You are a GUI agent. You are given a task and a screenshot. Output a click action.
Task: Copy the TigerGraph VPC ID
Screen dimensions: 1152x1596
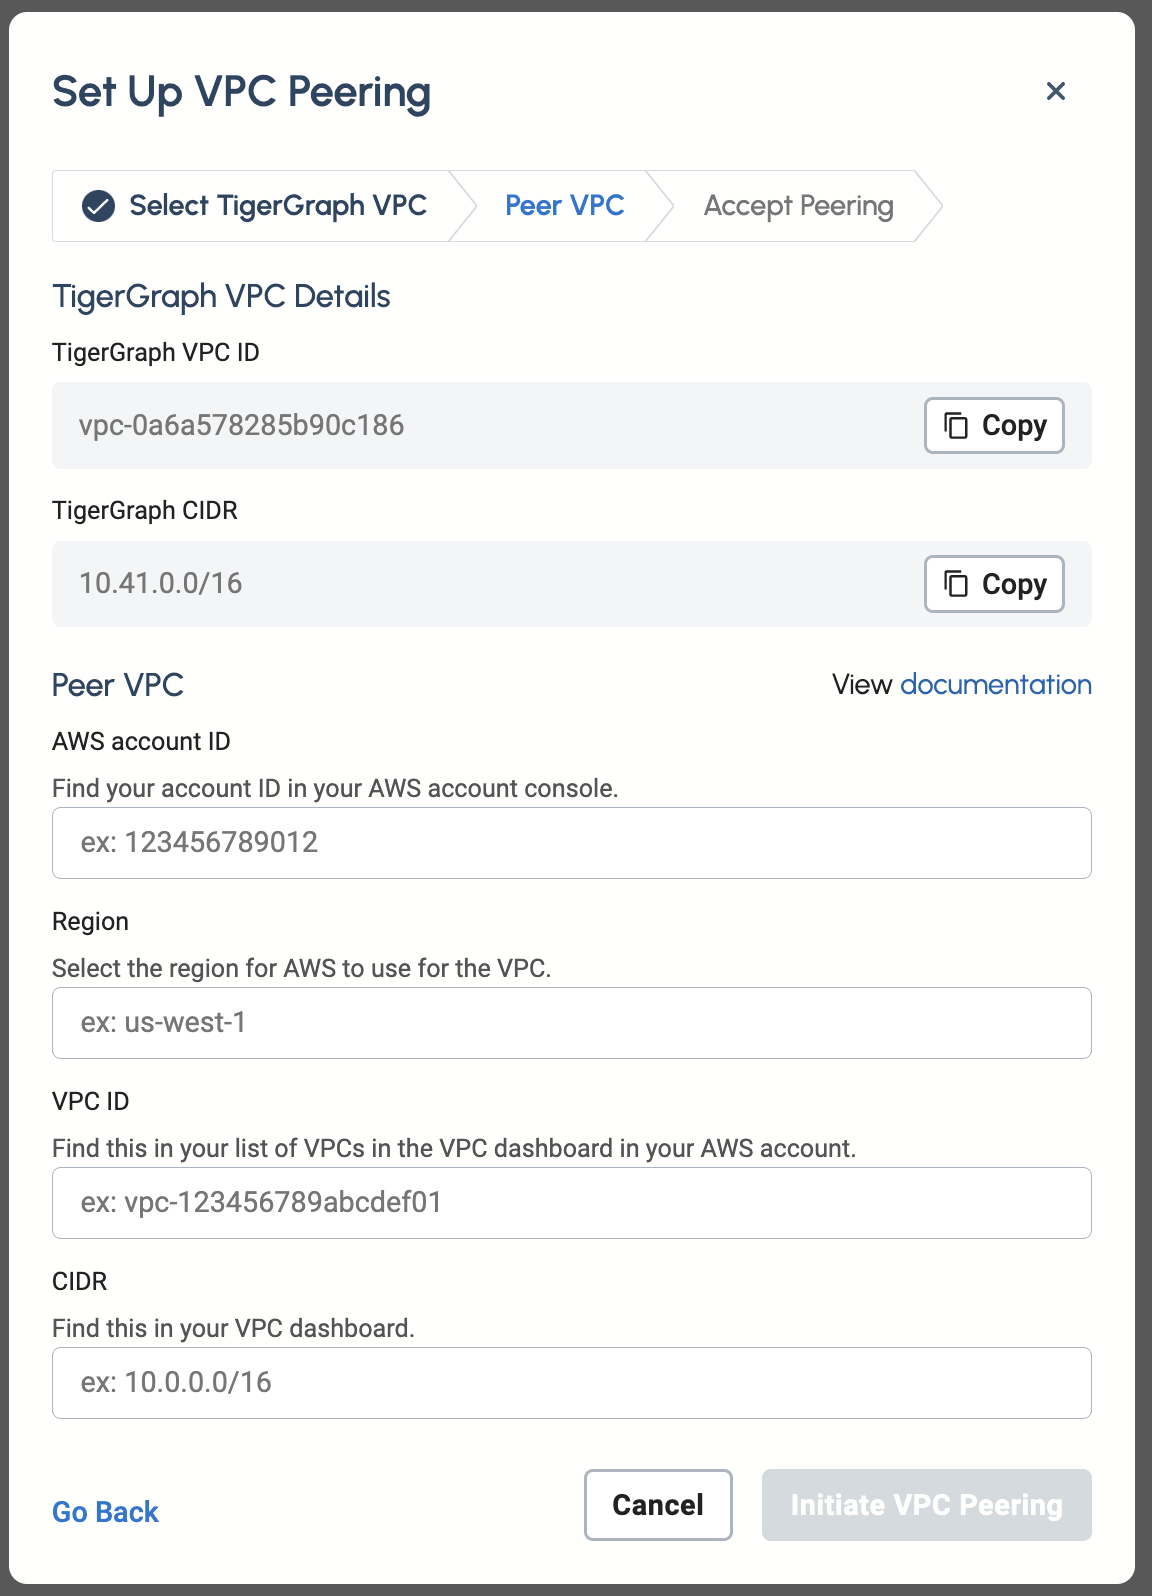(x=994, y=426)
